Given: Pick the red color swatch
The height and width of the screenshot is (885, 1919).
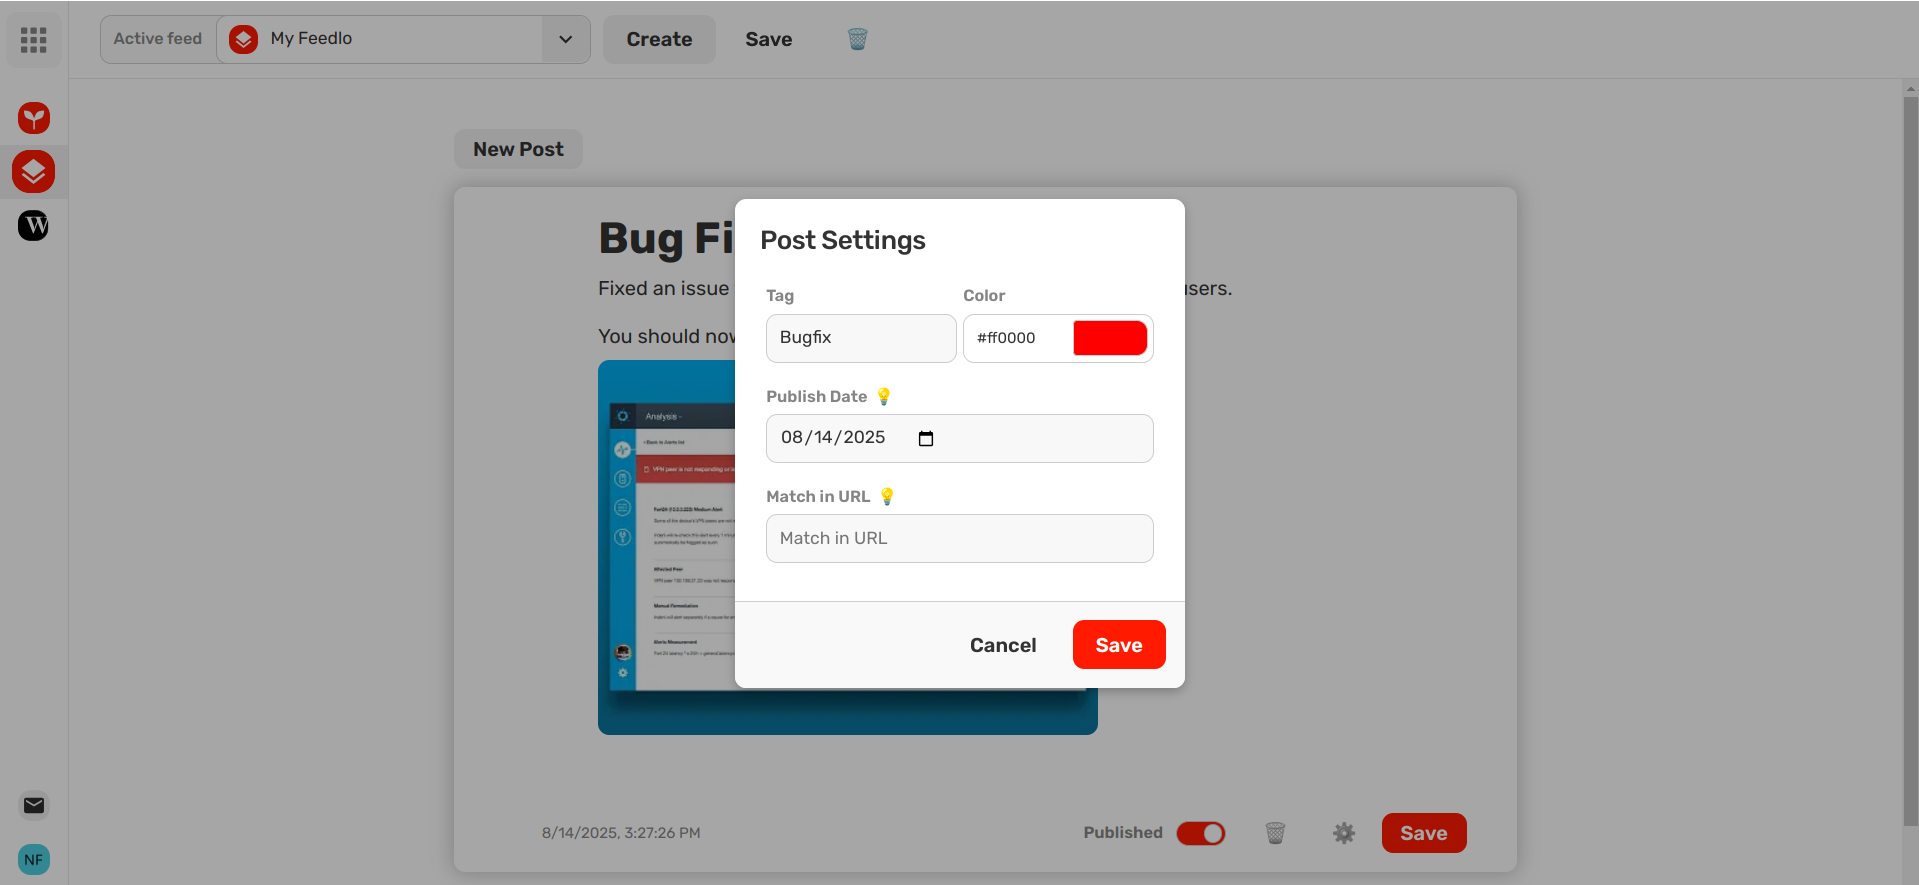Looking at the screenshot, I should click(1110, 338).
